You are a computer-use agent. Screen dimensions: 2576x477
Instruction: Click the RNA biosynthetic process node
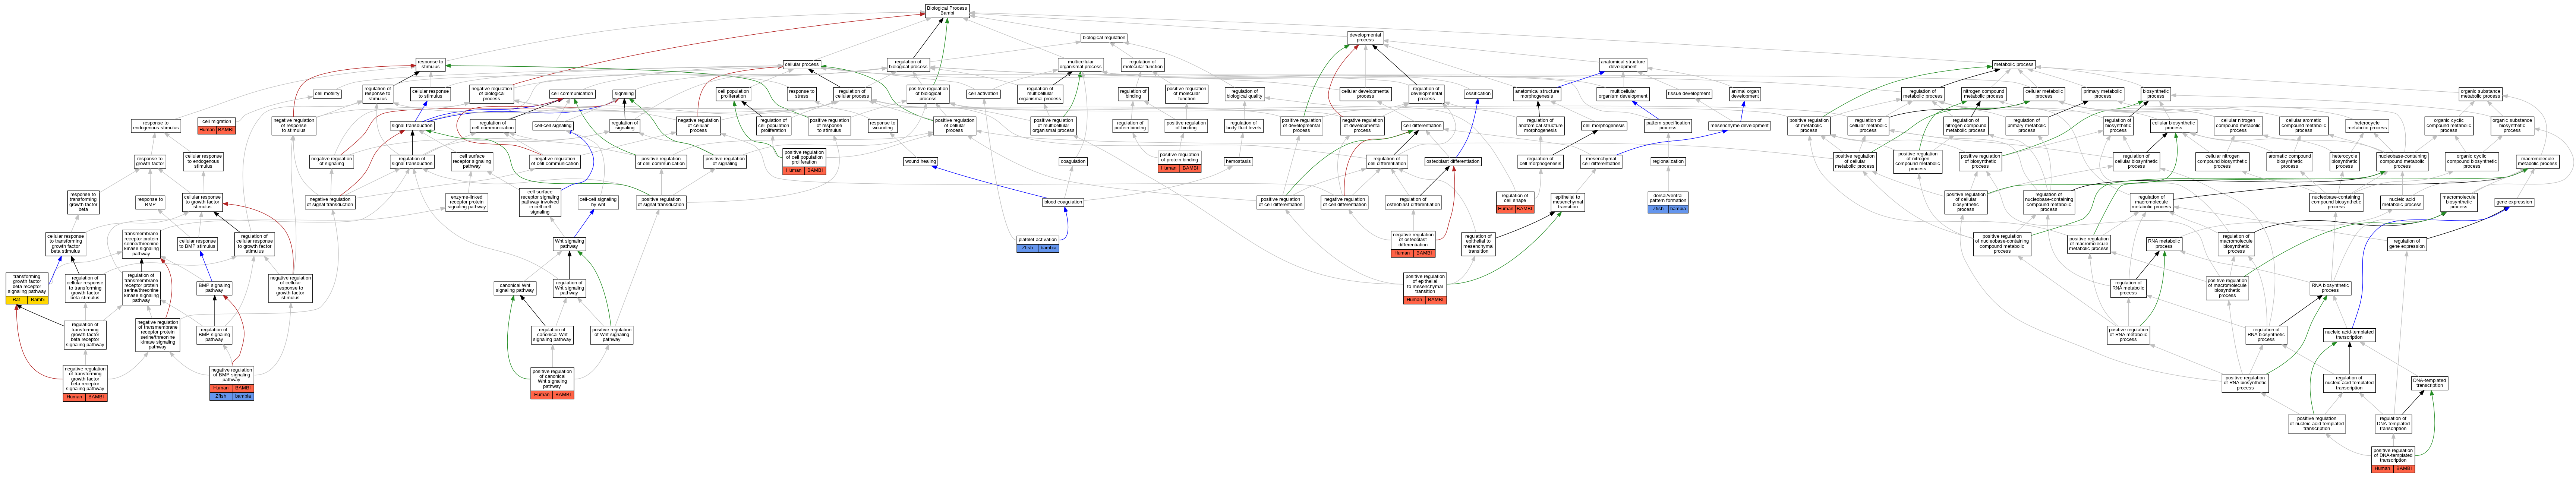point(2330,288)
